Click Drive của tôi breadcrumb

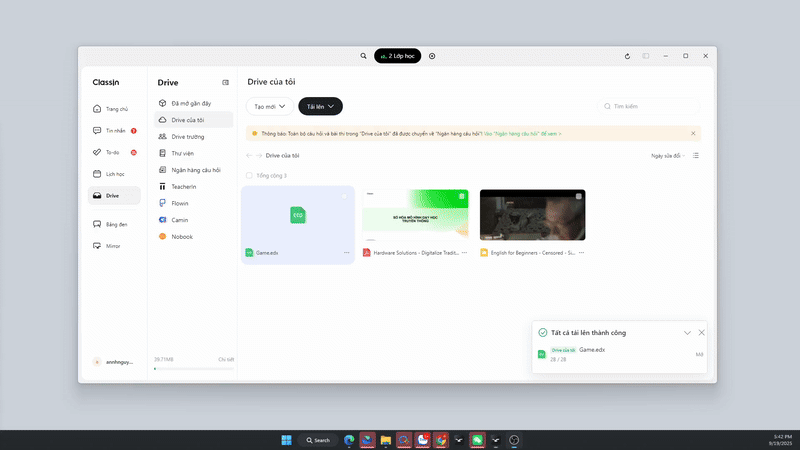point(282,156)
